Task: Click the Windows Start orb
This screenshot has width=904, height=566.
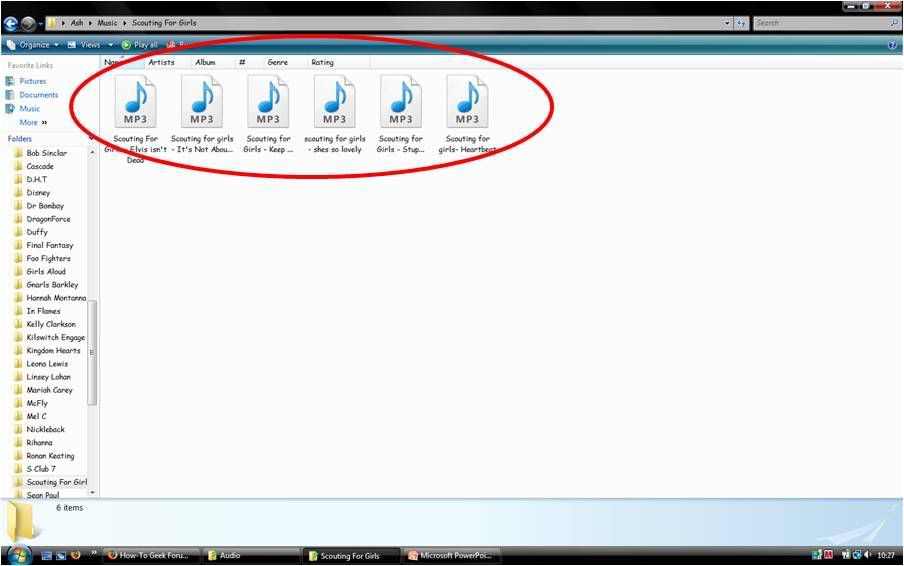Action: pyautogui.click(x=19, y=555)
